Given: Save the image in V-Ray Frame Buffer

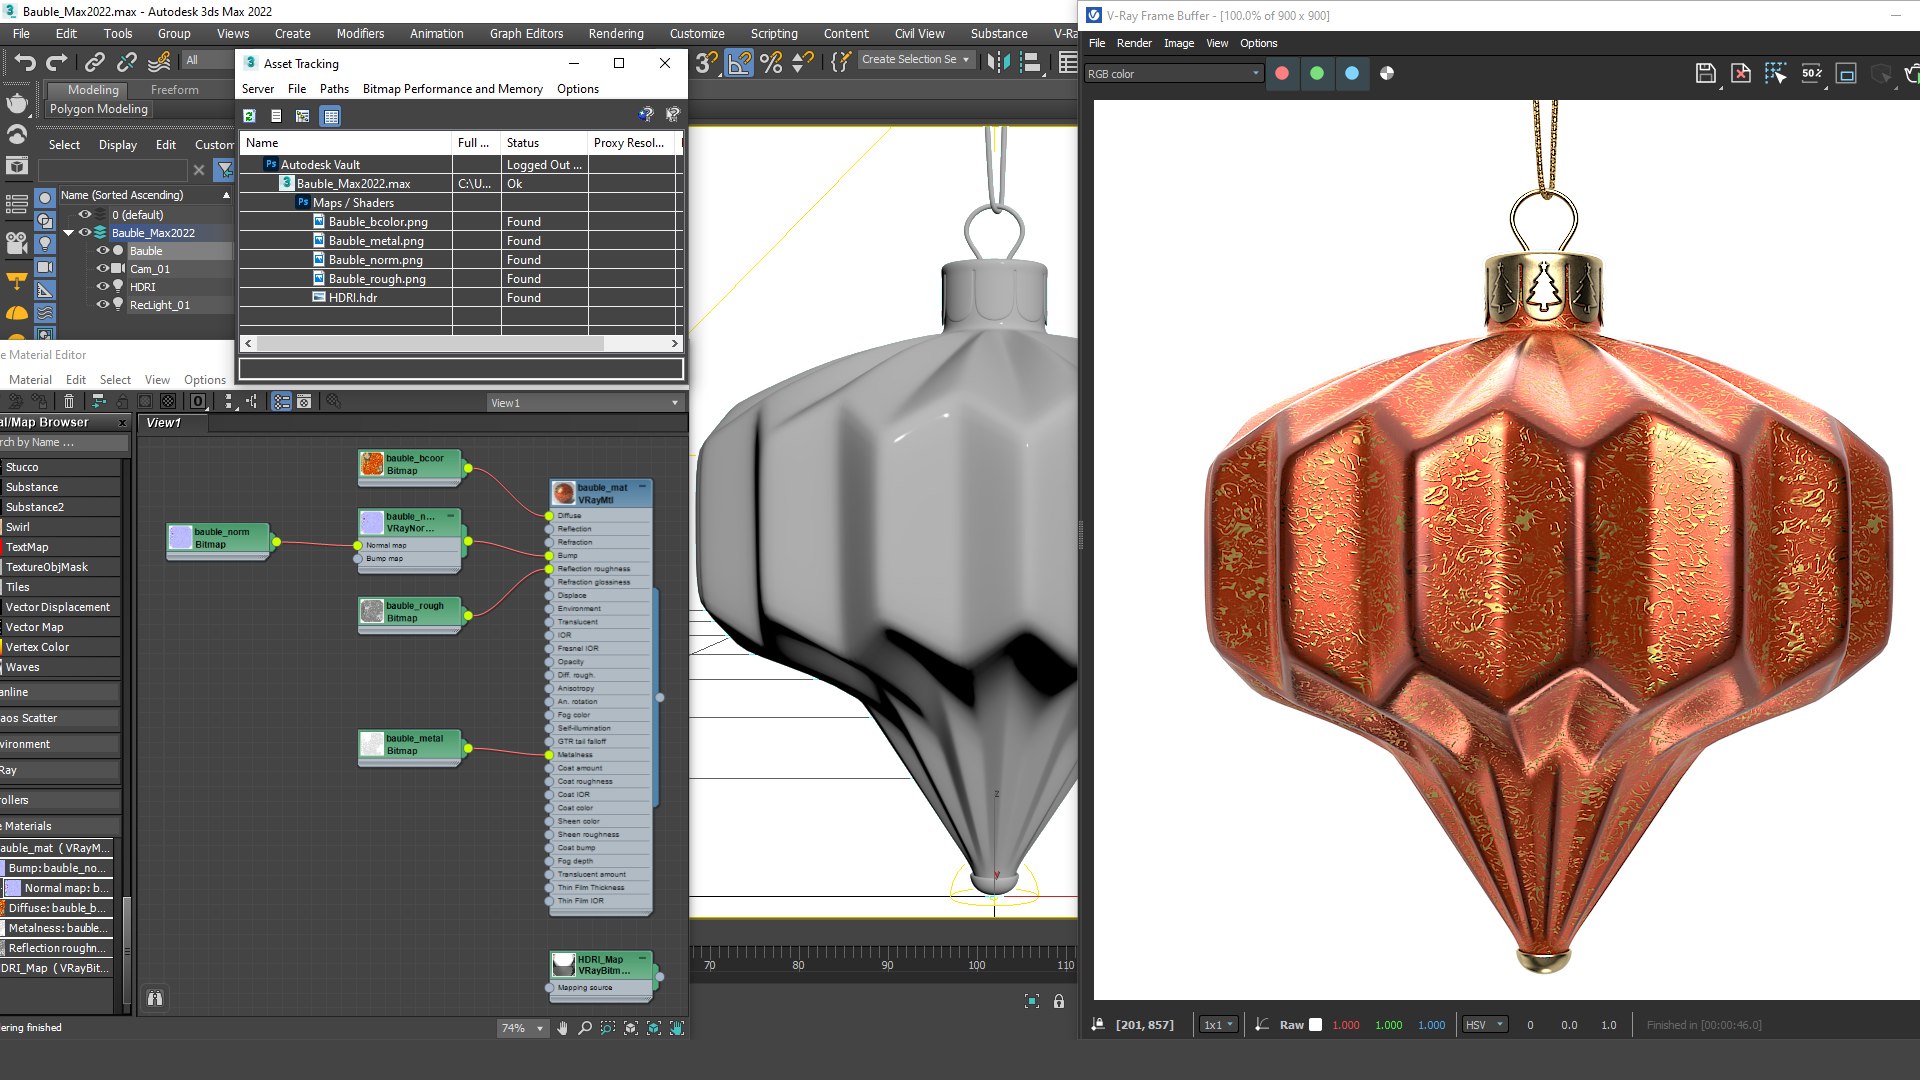Looking at the screenshot, I should 1706,73.
